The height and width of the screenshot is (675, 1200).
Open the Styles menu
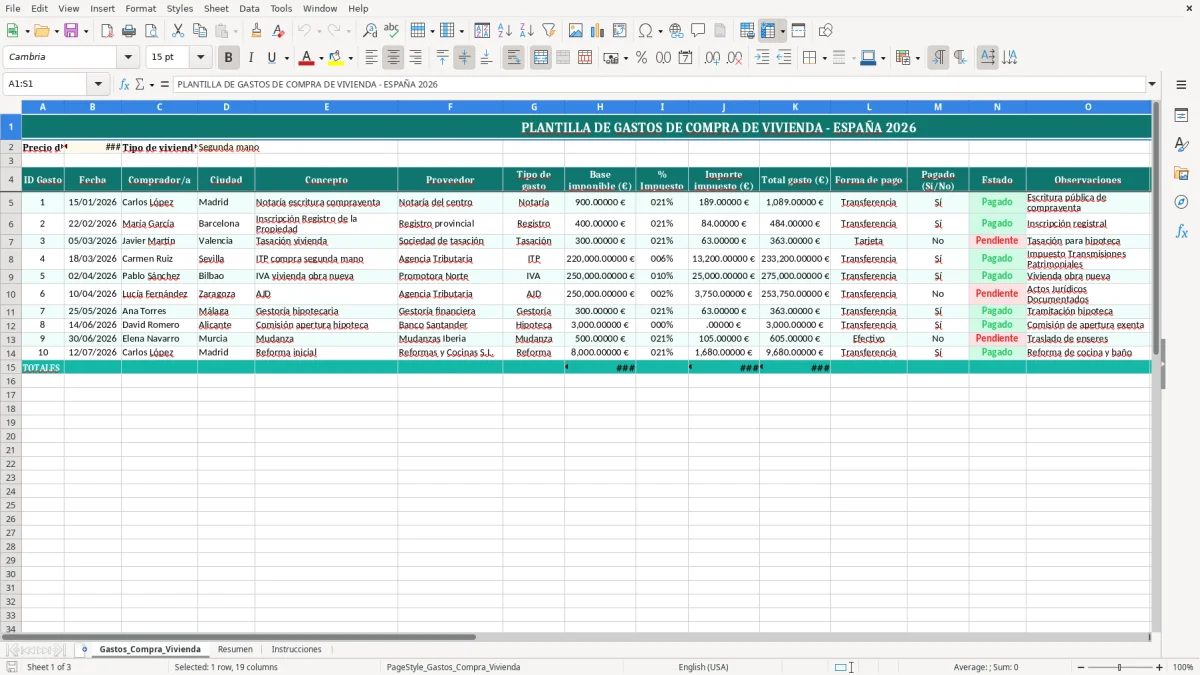[x=180, y=8]
